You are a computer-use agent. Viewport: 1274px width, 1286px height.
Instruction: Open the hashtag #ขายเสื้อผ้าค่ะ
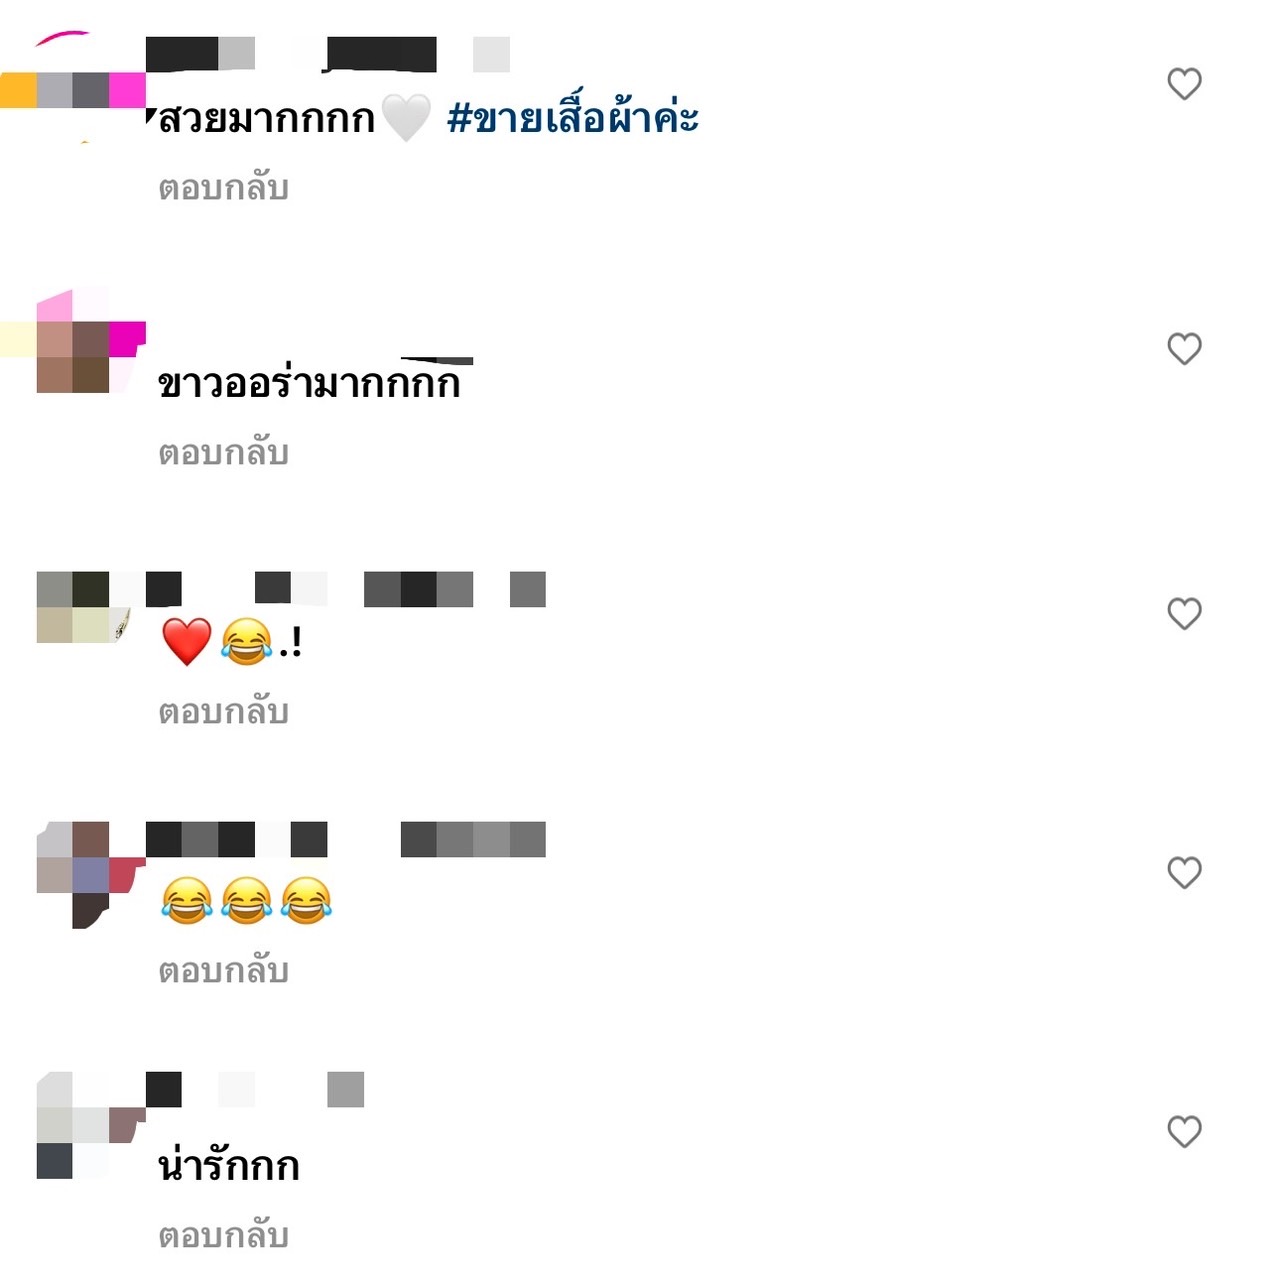coord(572,118)
